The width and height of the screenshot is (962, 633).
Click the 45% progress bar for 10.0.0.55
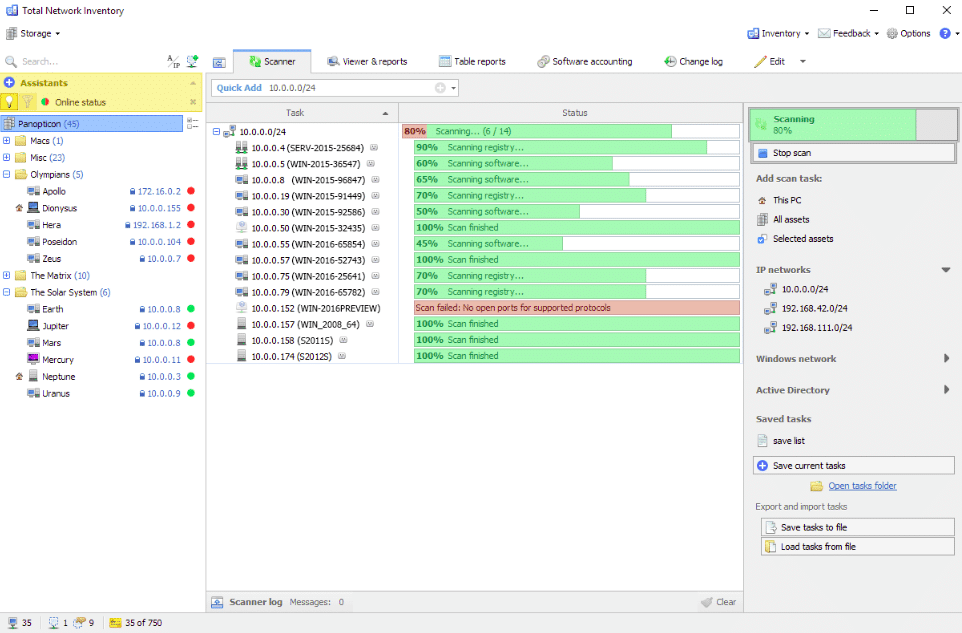(x=577, y=244)
